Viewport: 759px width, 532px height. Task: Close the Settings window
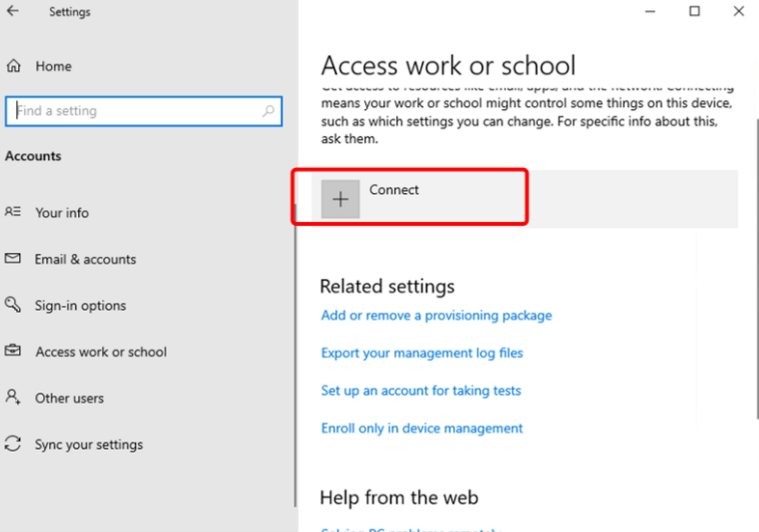[x=739, y=12]
